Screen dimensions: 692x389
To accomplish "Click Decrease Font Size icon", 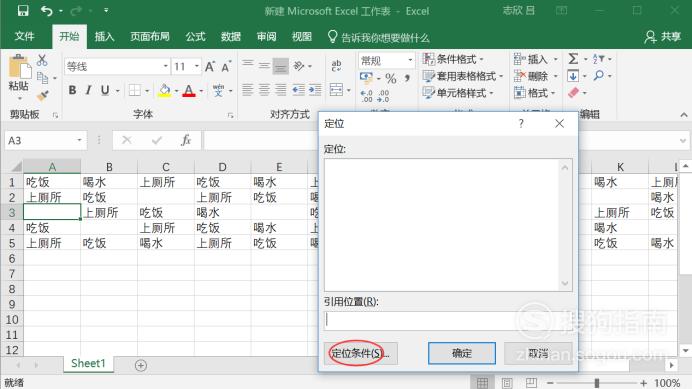I will tap(226, 67).
